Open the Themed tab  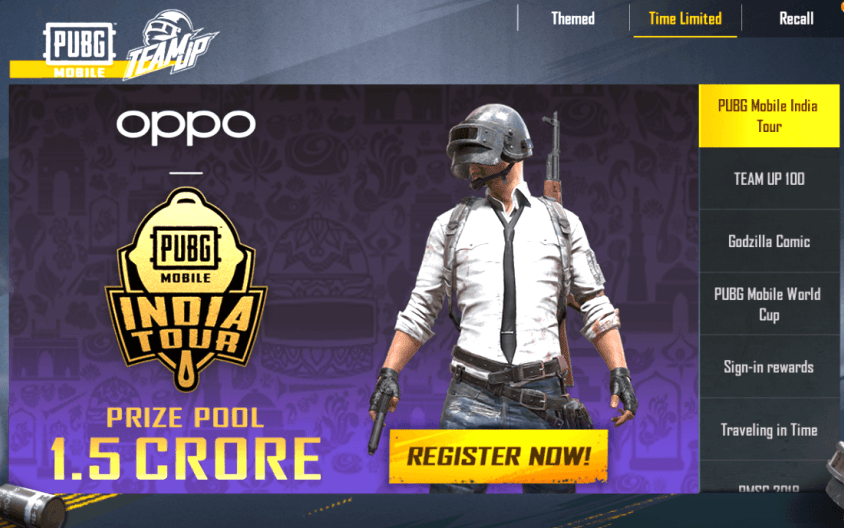coord(573,19)
